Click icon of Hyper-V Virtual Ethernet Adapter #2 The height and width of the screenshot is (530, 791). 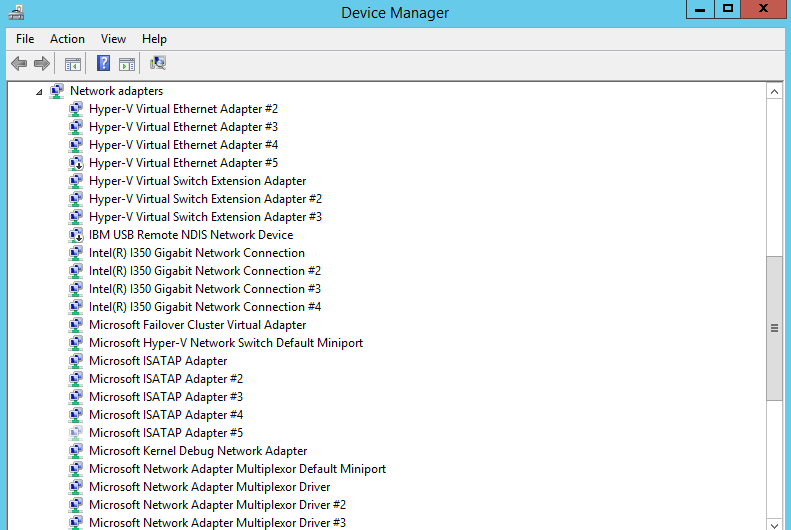(x=76, y=109)
